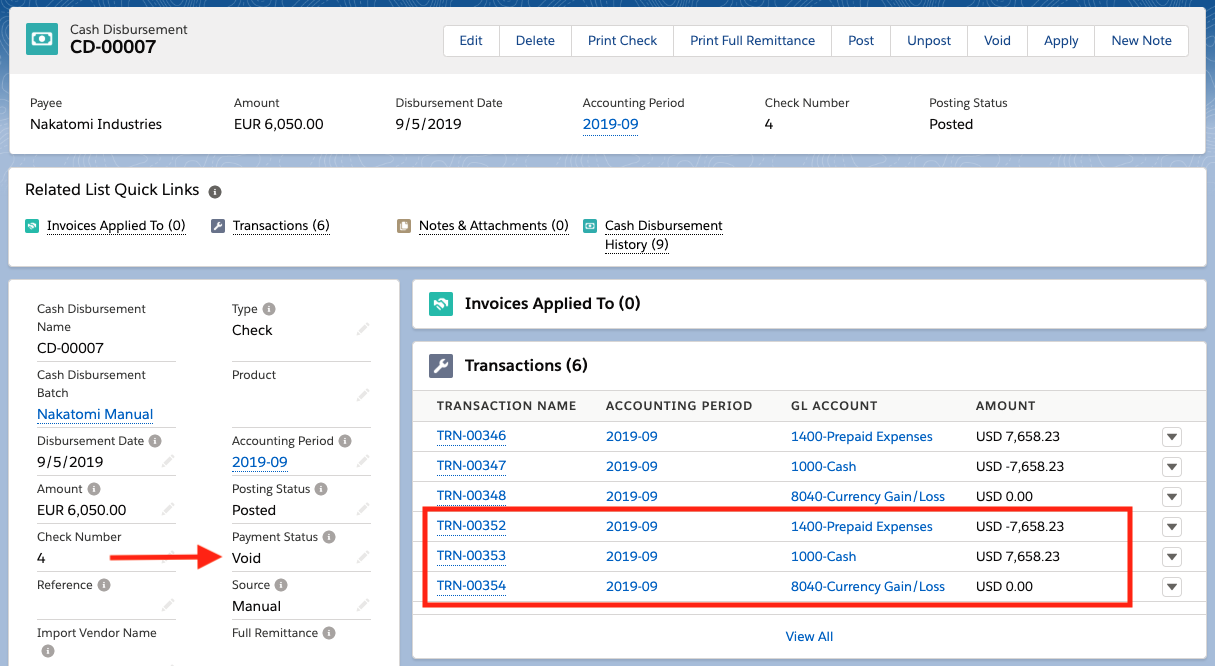The width and height of the screenshot is (1215, 666).
Task: Click the info icon next to Reference
Action: 104,585
